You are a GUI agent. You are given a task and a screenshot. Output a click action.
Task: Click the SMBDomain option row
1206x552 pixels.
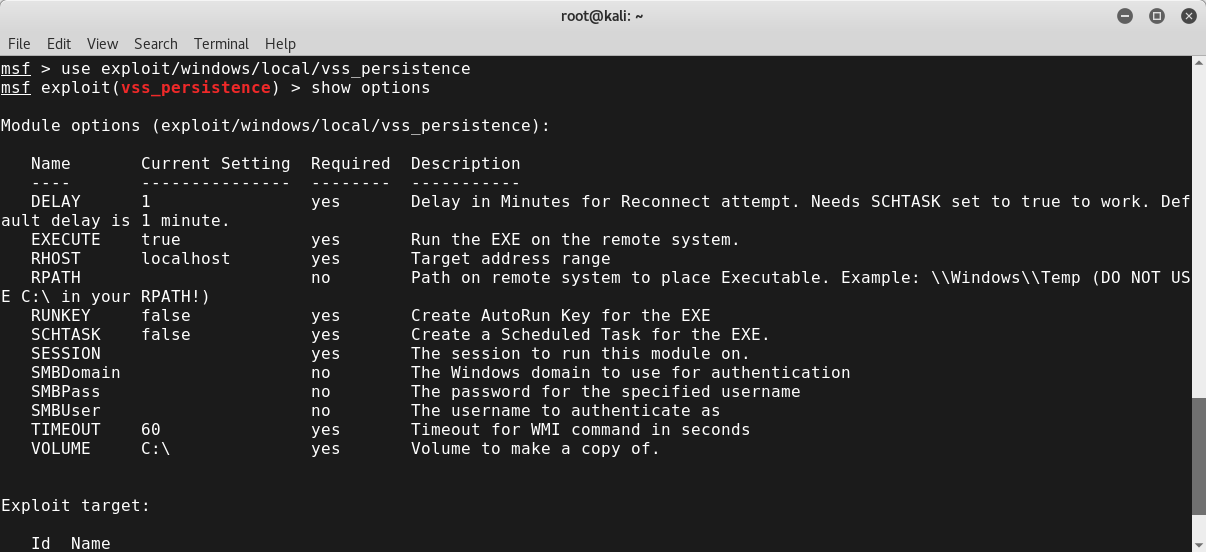[x=441, y=373]
